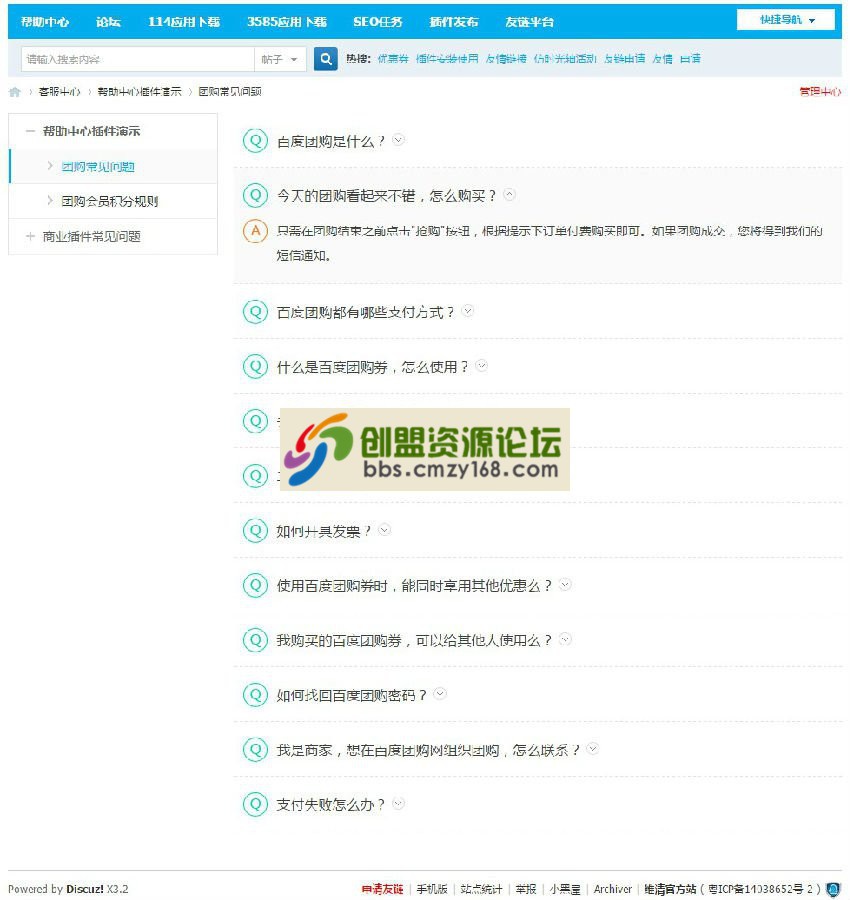The image size is (850, 900).
Task: Click the Q icon beside 如何找回百度团购密码
Action: coord(255,695)
